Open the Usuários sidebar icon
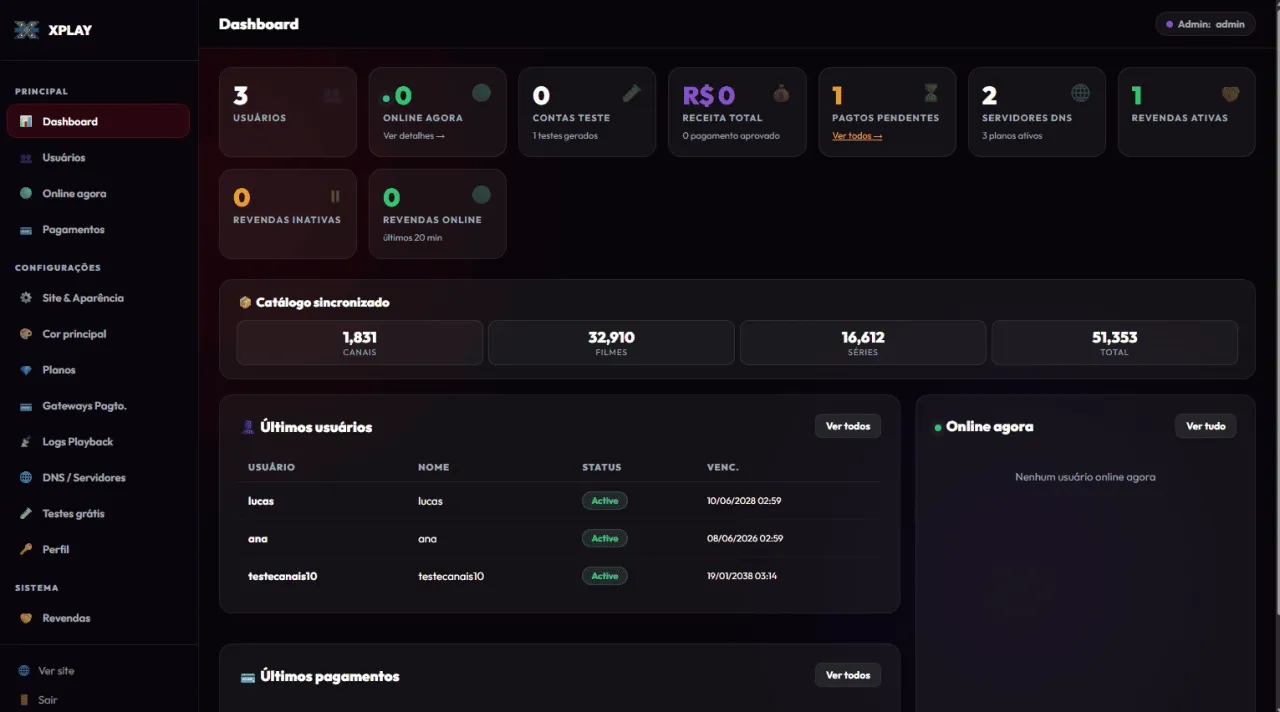 (26, 158)
